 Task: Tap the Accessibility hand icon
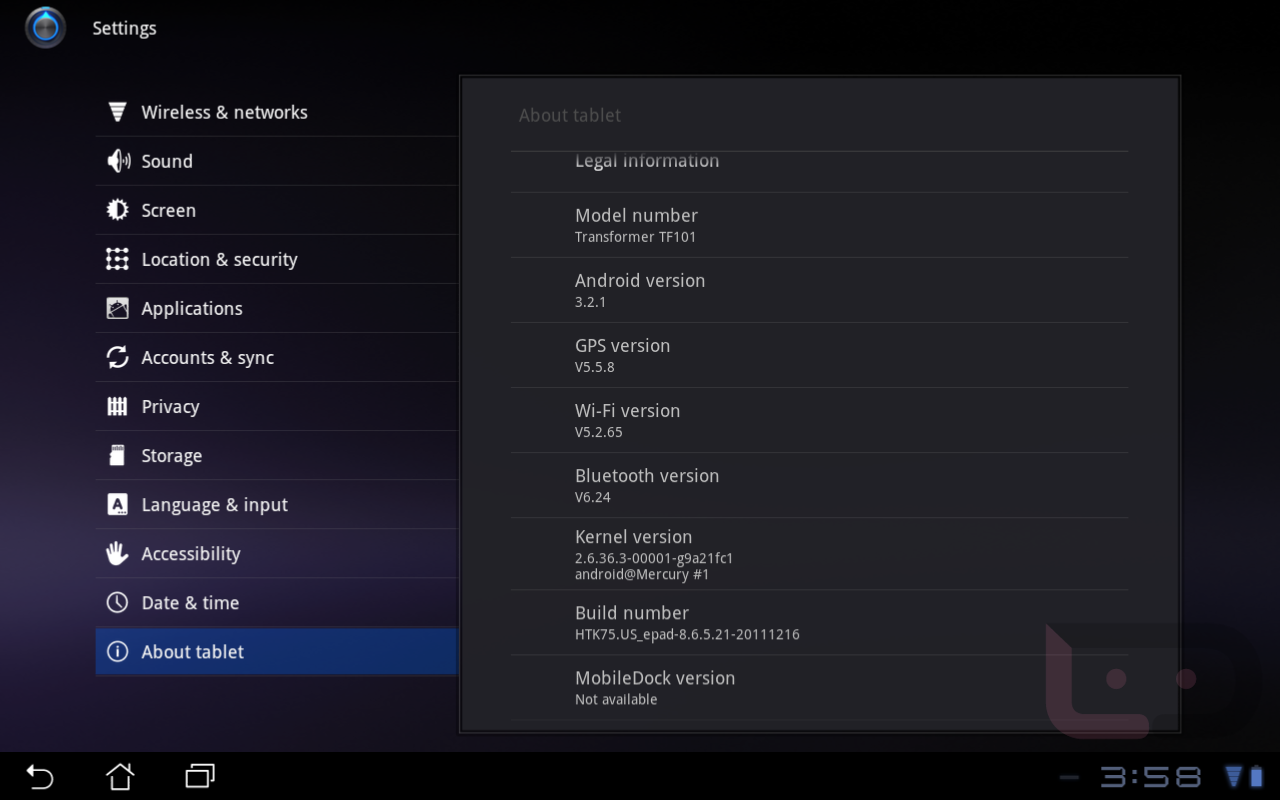(117, 553)
